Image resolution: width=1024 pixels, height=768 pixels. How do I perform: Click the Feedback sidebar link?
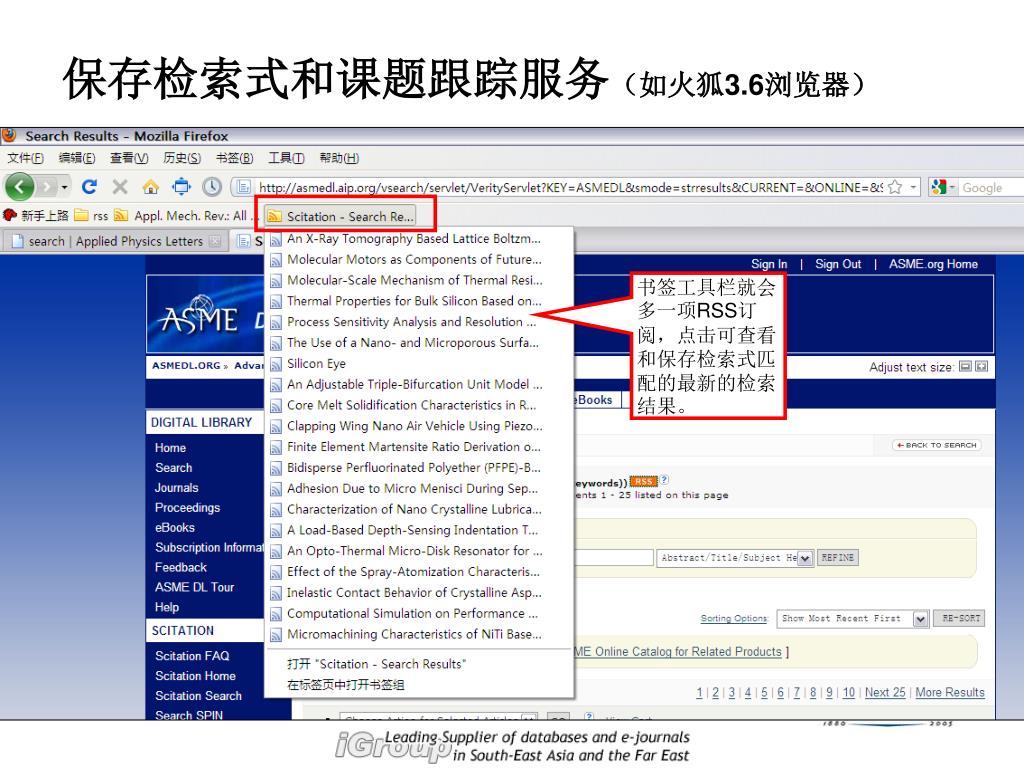(x=180, y=568)
